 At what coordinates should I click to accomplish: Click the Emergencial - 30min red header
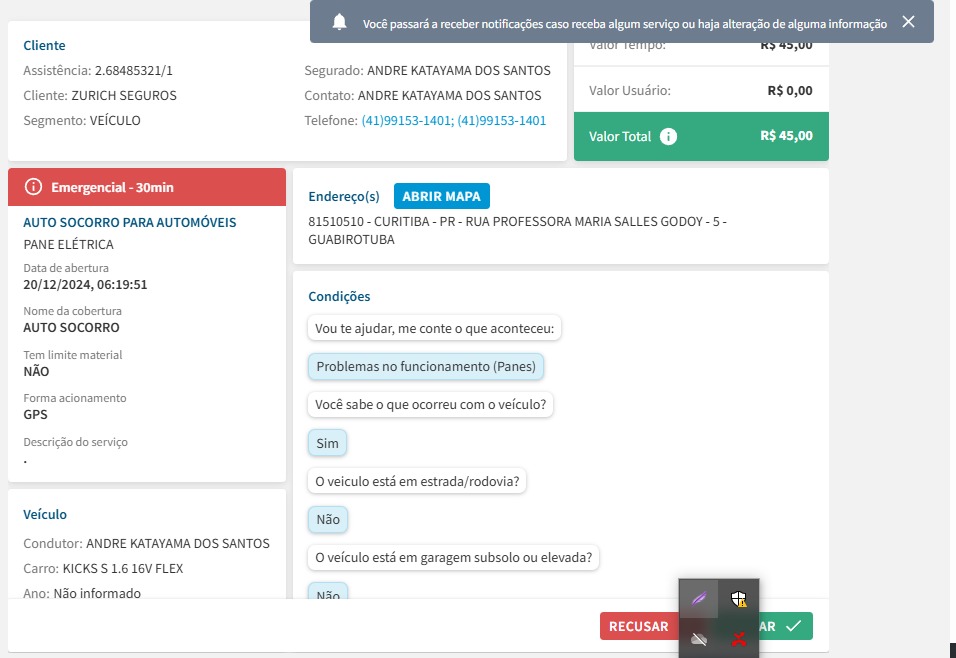click(x=147, y=187)
